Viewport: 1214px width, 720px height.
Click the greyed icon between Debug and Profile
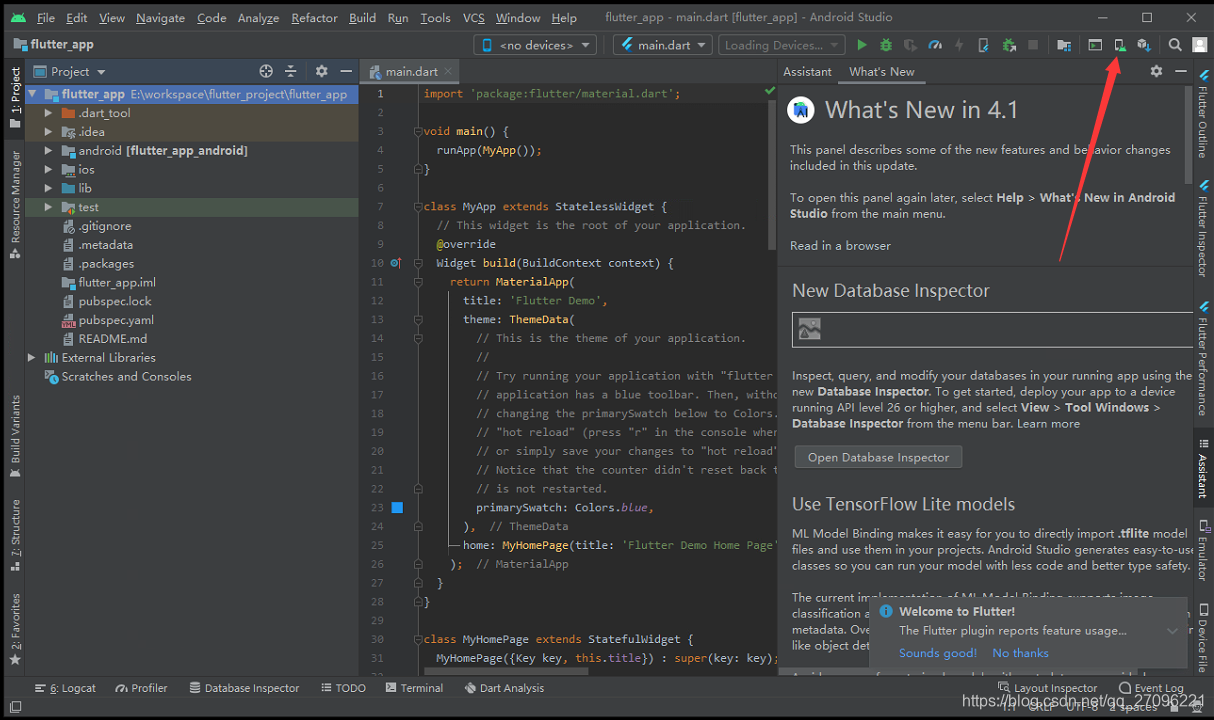click(910, 45)
